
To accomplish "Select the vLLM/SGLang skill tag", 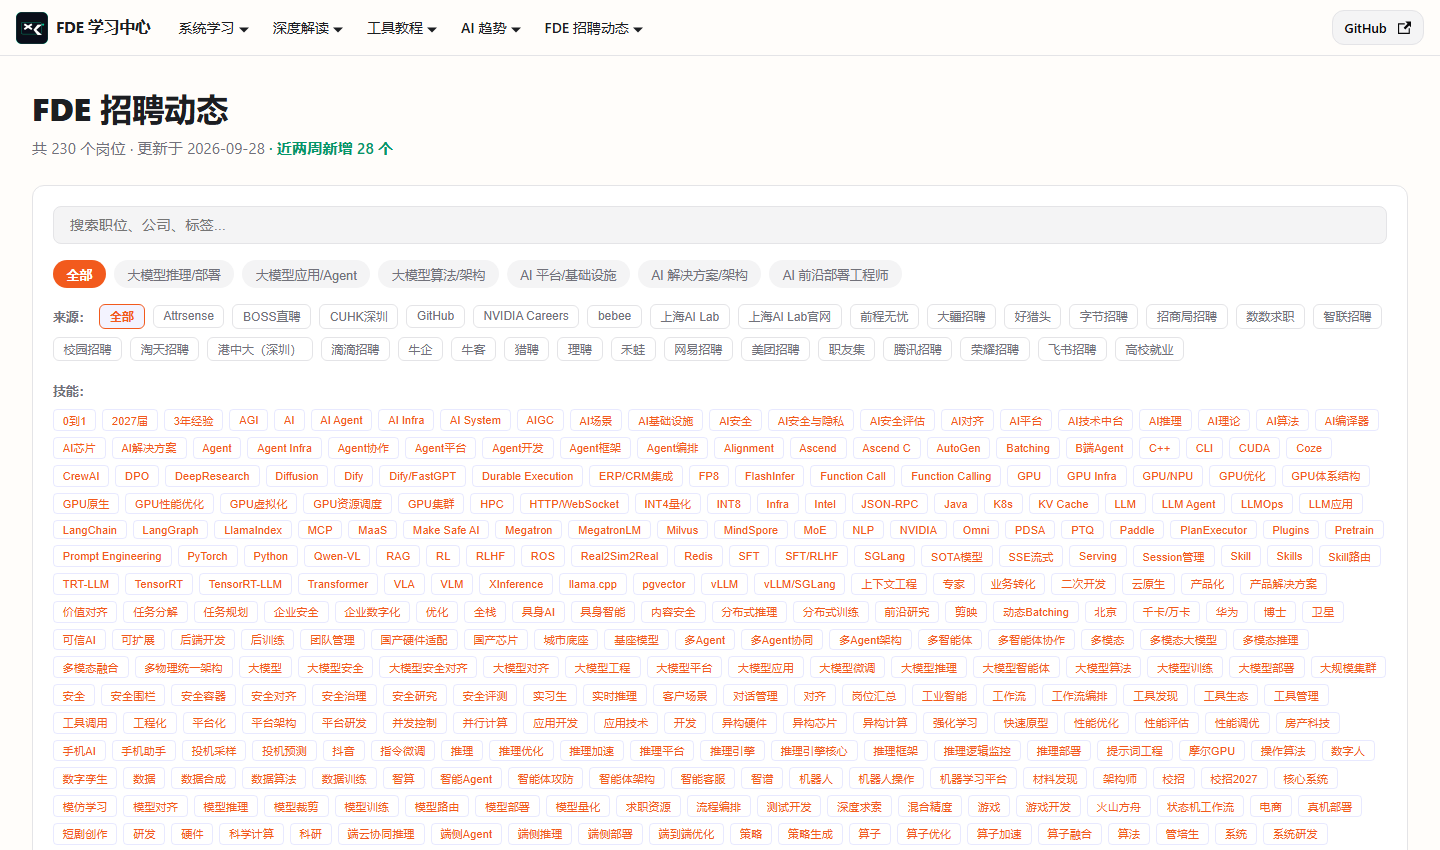I will click(x=799, y=585).
